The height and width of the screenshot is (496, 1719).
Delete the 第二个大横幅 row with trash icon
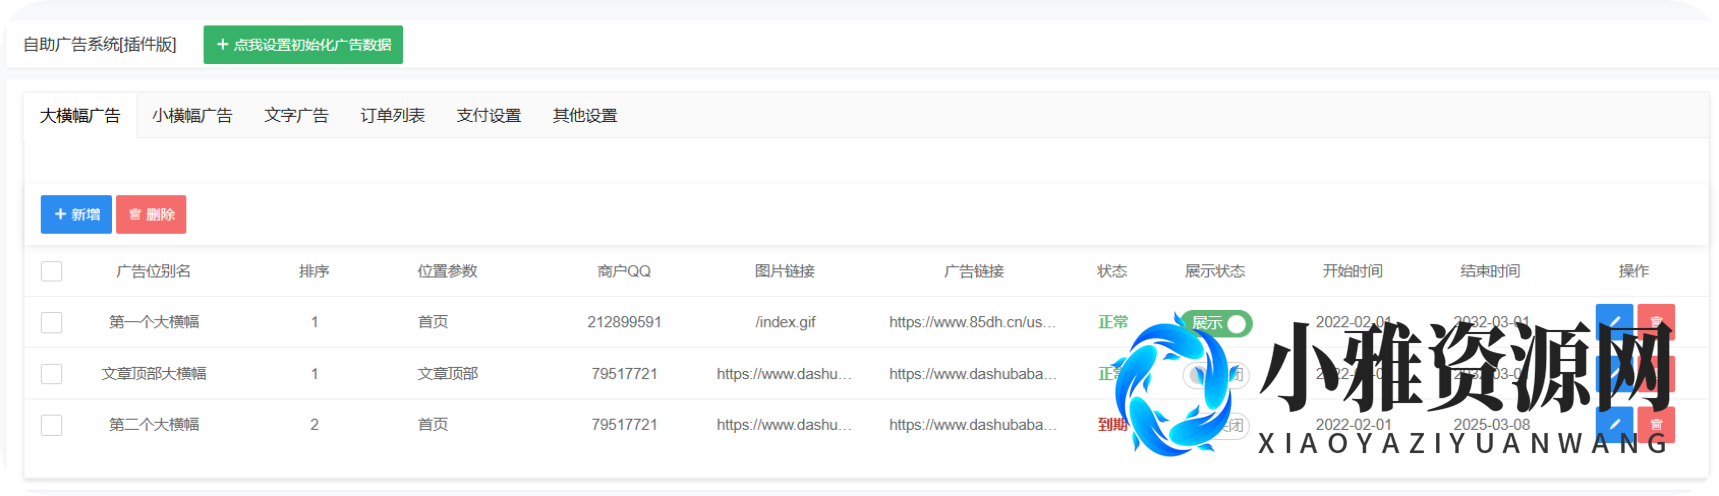coord(1656,424)
